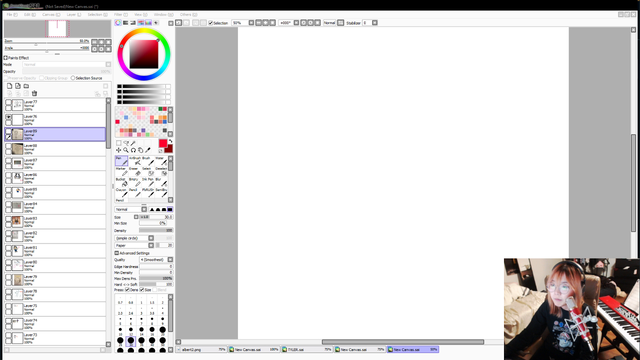Activate the Move tool

[118, 150]
